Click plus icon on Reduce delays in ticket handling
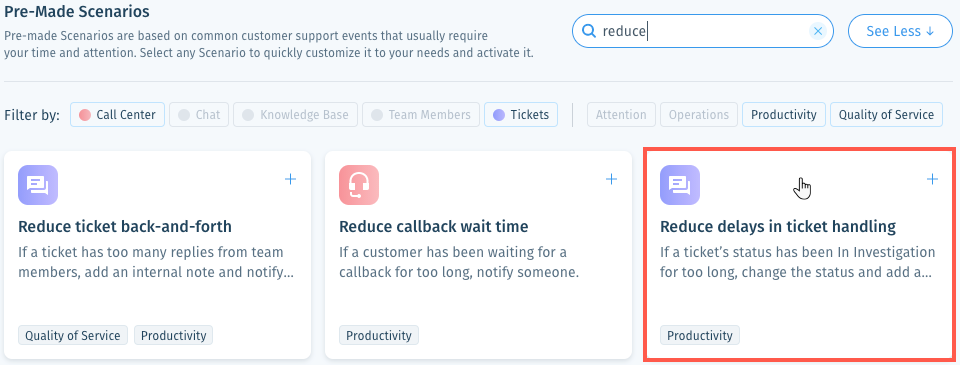Image resolution: width=960 pixels, height=365 pixels. [932, 179]
